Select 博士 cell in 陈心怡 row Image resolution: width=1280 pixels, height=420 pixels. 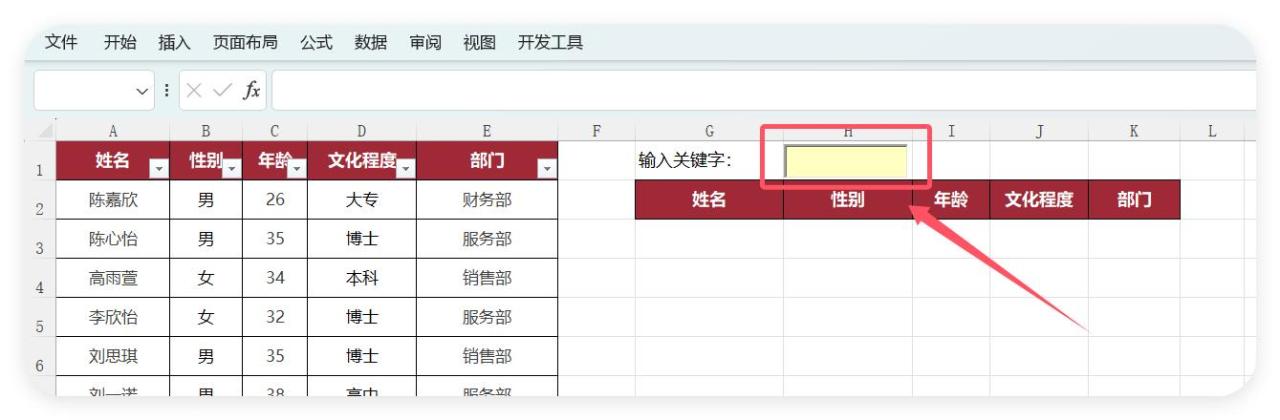[x=362, y=239]
